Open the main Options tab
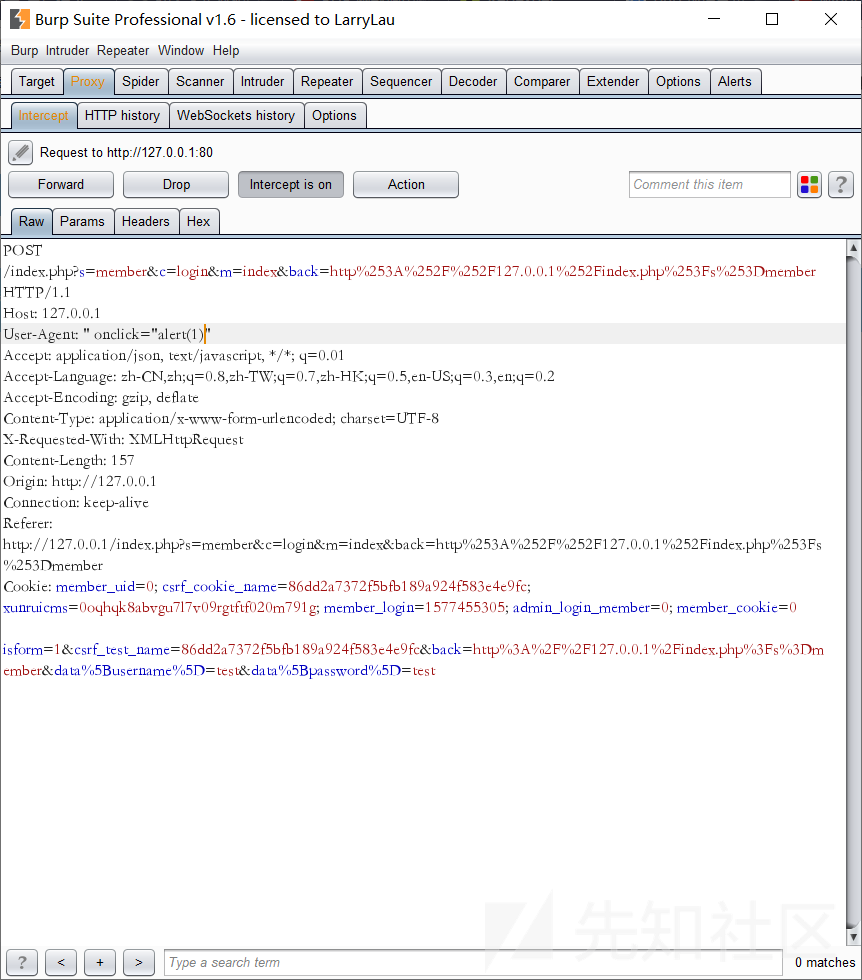Image resolution: width=862 pixels, height=980 pixels. [x=678, y=82]
